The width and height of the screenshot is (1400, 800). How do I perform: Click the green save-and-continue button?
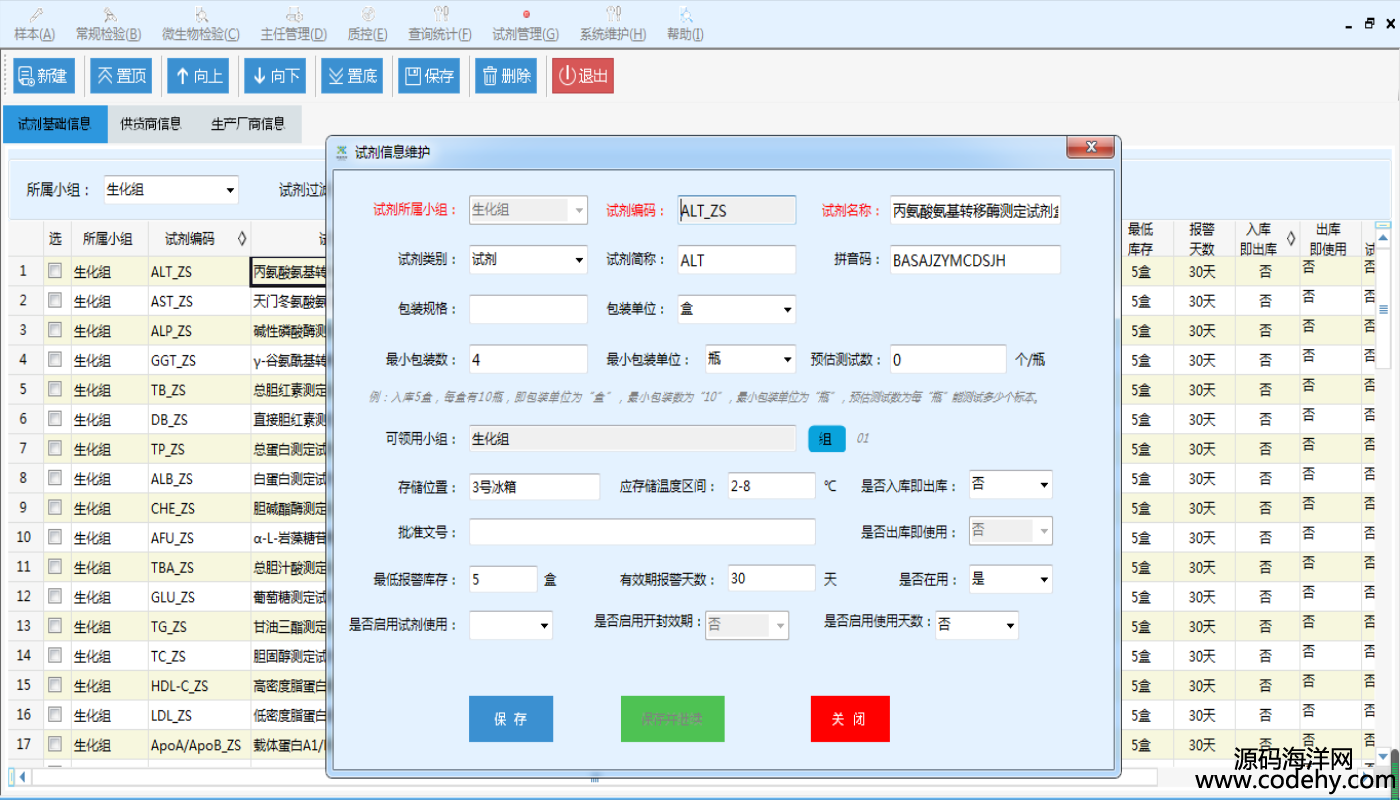pyautogui.click(x=672, y=718)
